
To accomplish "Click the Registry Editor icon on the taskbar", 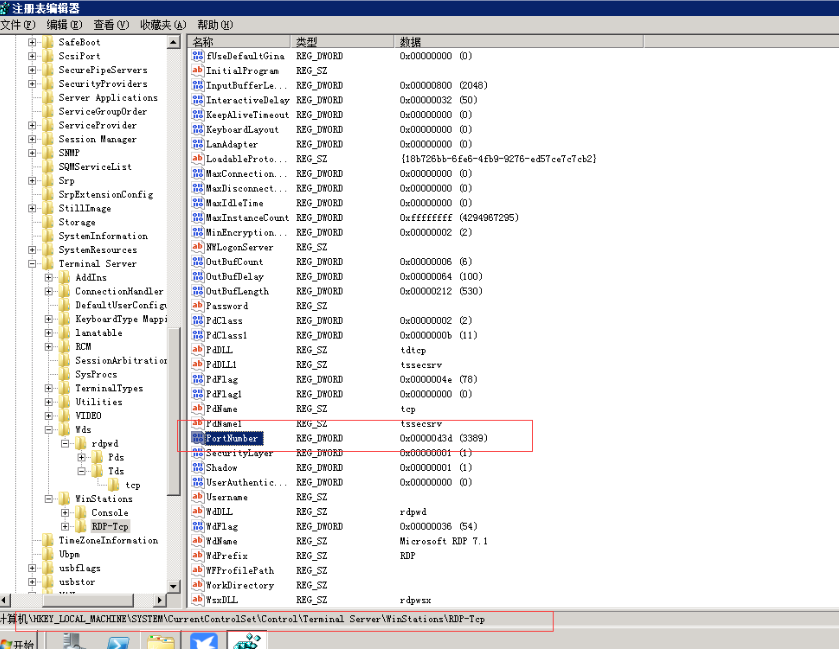I will click(x=246, y=641).
